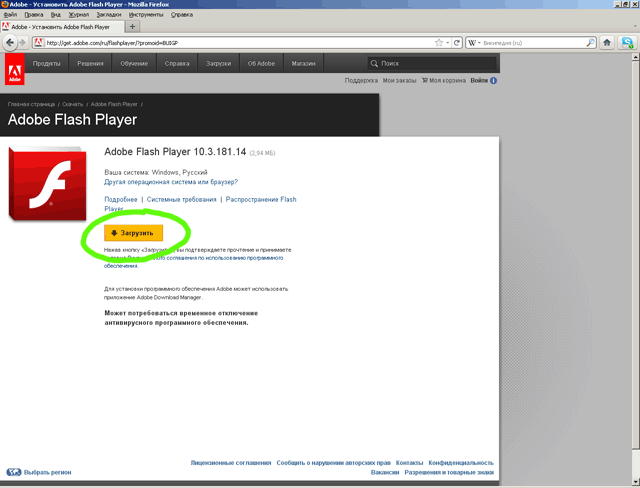
Task: Click Другая операционная система или браузер link
Action: pyautogui.click(x=171, y=182)
